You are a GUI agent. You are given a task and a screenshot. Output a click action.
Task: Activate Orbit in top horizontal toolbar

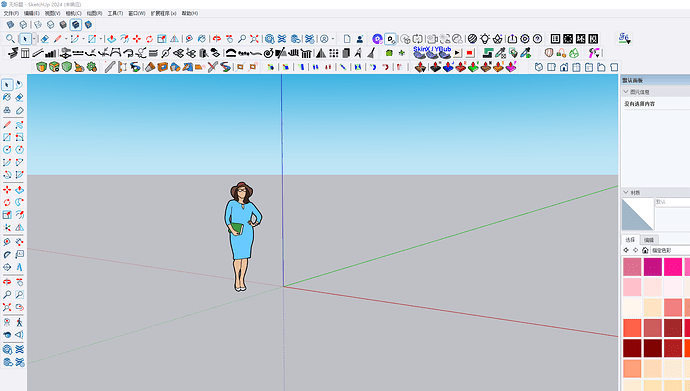pos(217,39)
